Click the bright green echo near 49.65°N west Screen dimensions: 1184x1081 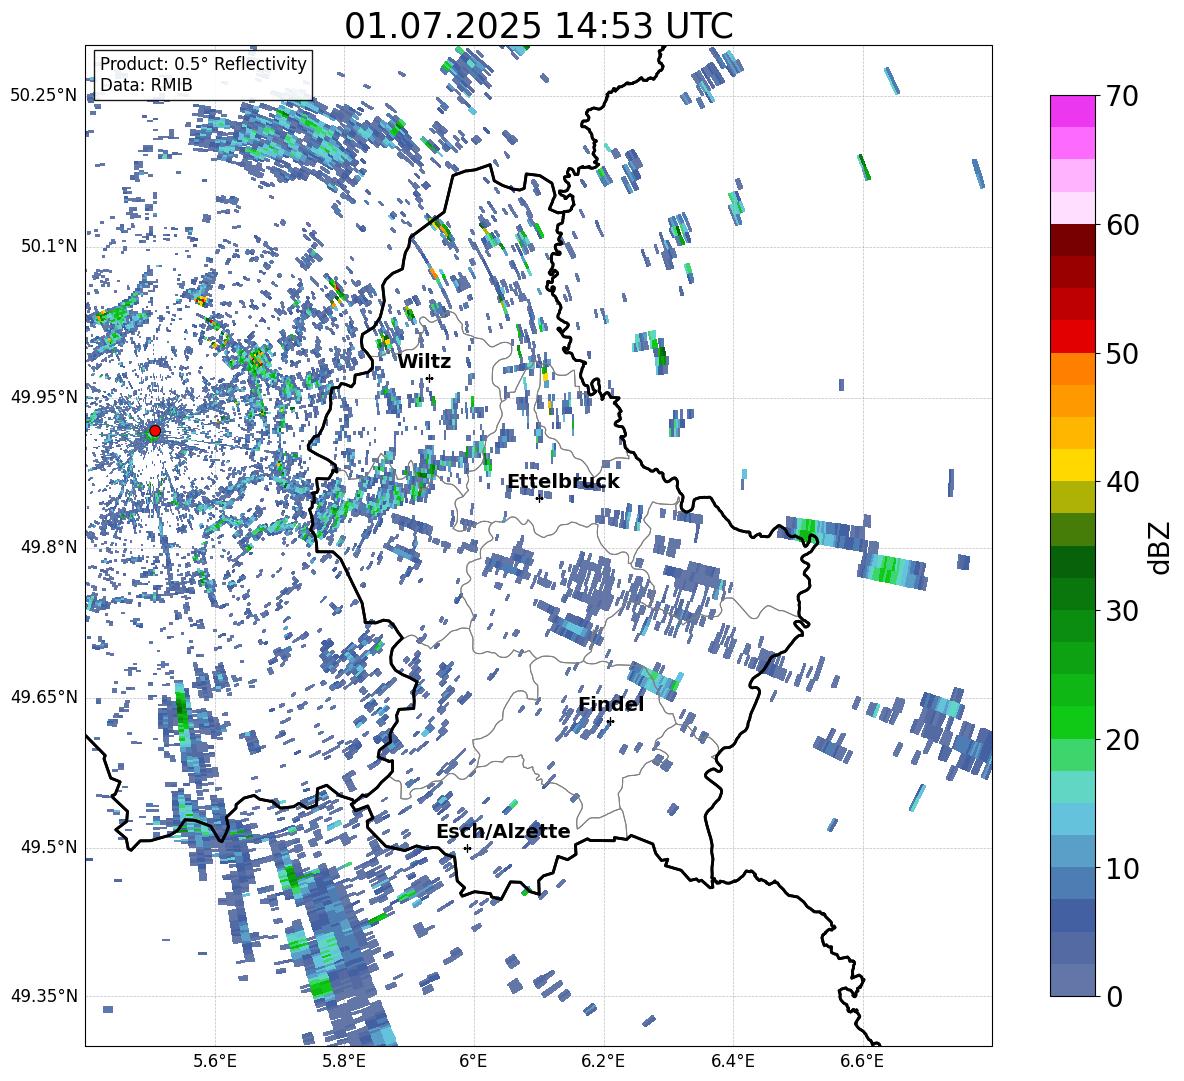pos(181,710)
